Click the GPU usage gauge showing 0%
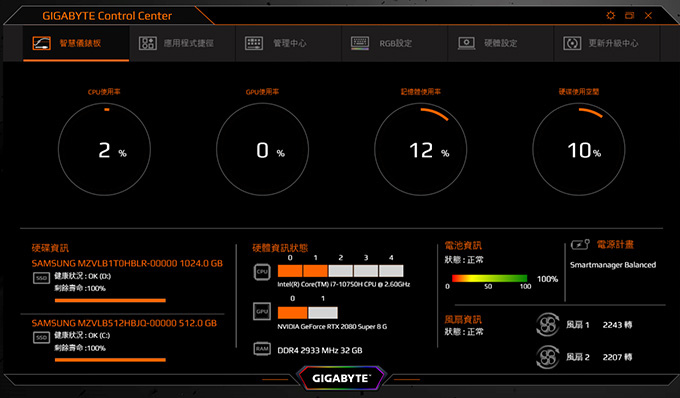Screen dimensions: 680x398 point(262,149)
